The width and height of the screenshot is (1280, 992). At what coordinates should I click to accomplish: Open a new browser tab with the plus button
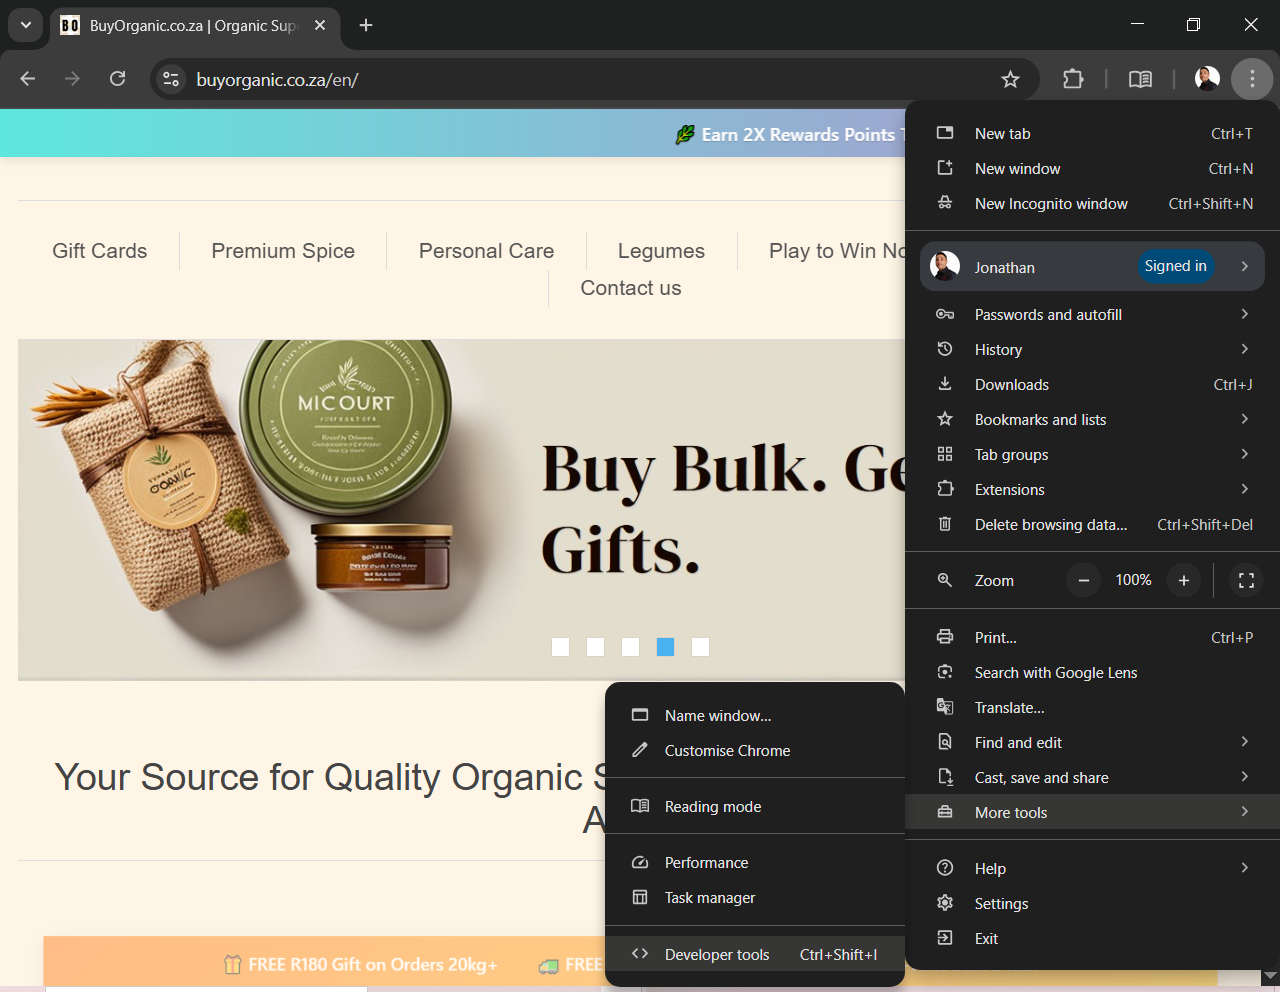[x=365, y=25]
